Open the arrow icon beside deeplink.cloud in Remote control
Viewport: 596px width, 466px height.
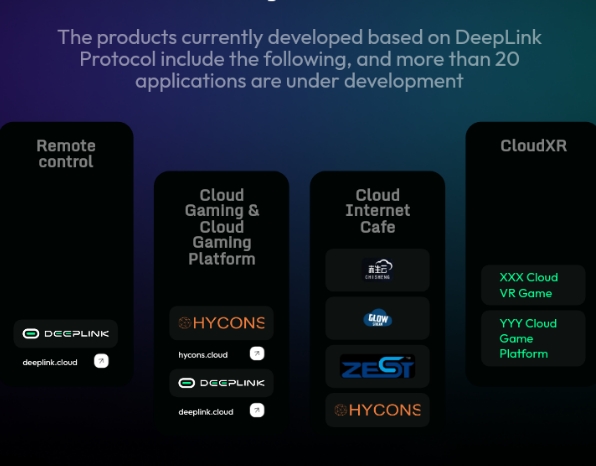101,361
